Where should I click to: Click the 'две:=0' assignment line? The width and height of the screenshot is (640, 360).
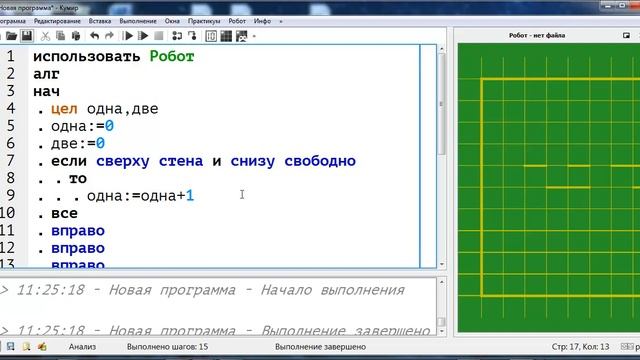(x=78, y=143)
